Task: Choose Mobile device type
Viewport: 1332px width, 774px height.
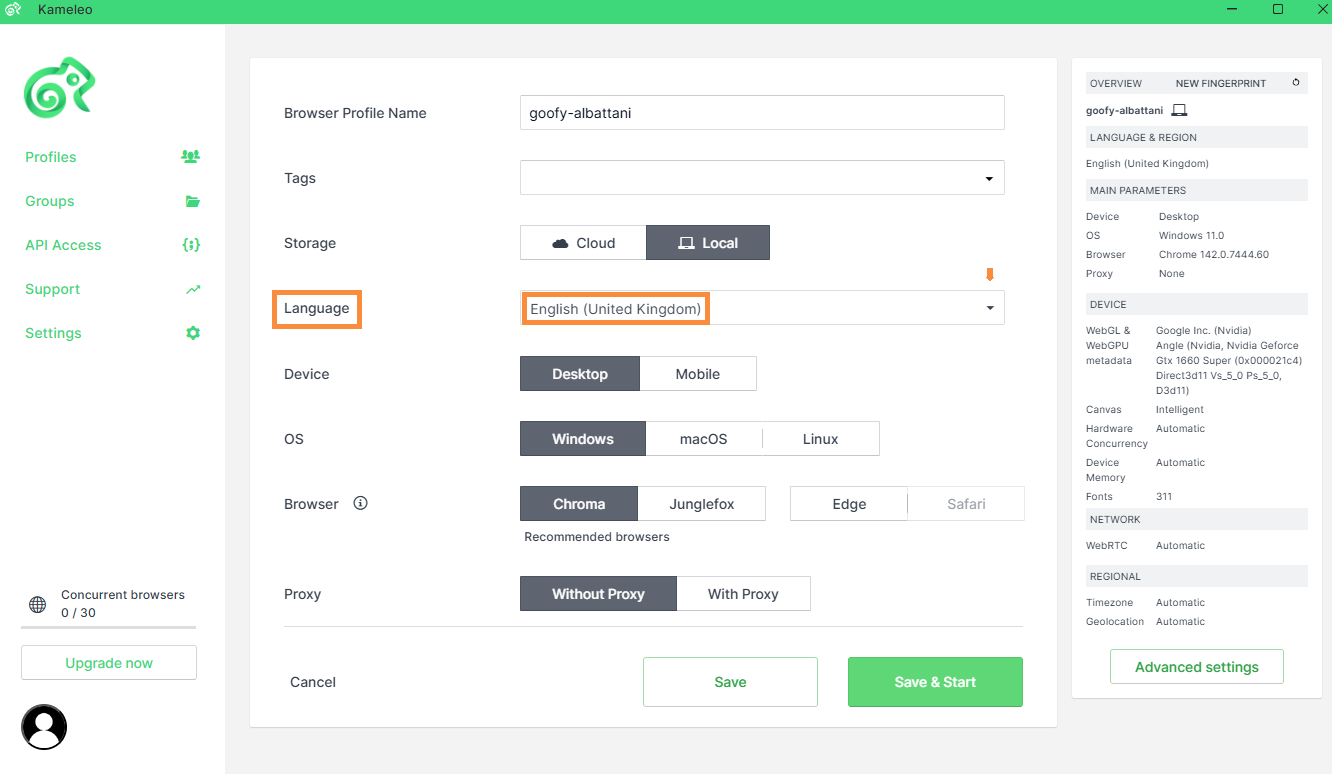Action: click(x=698, y=374)
